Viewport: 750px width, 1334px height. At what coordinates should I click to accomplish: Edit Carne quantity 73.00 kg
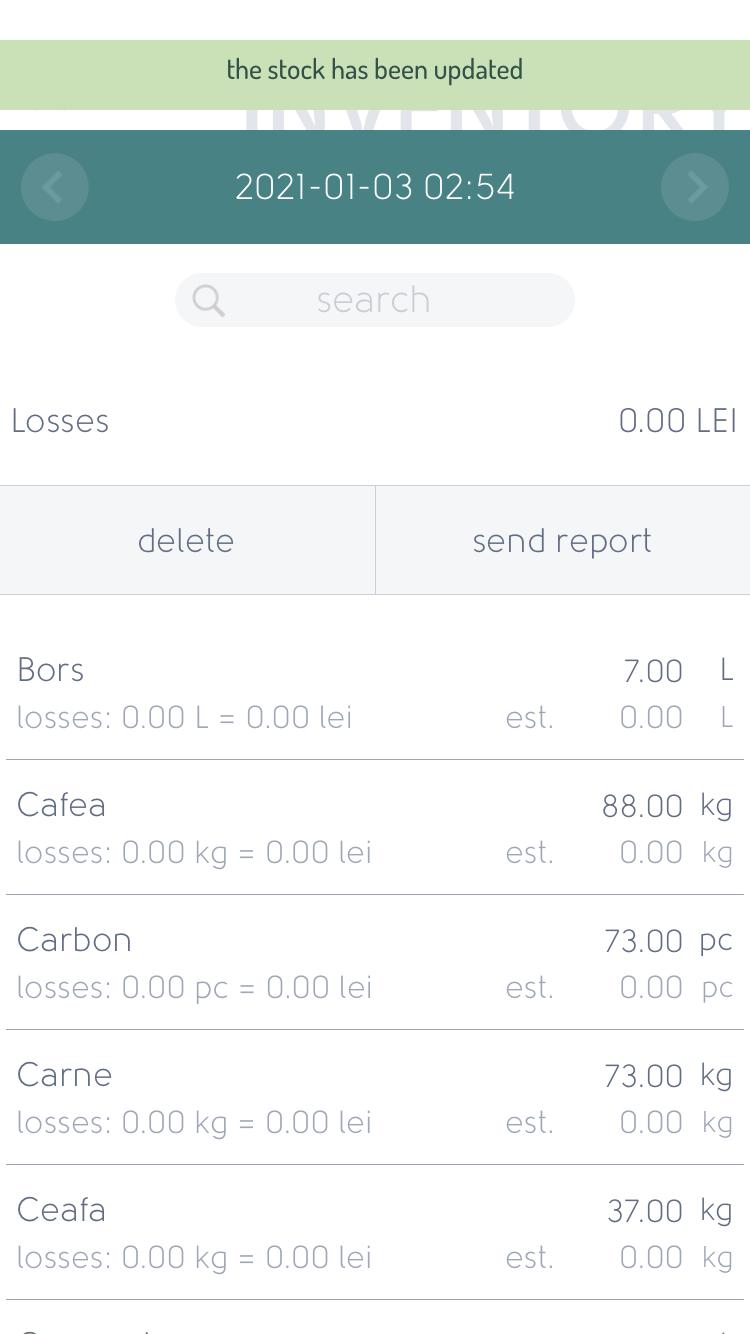click(668, 1076)
